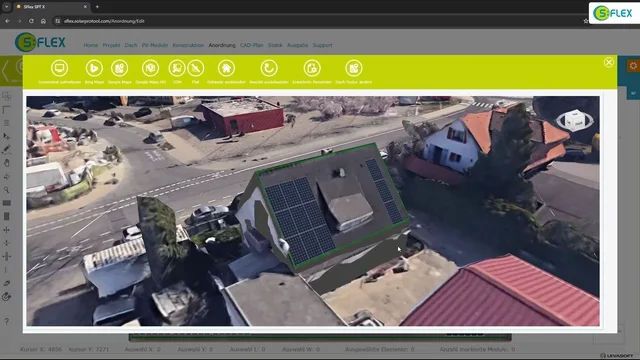Click the Dach-Textur ändern icon

pos(353,68)
